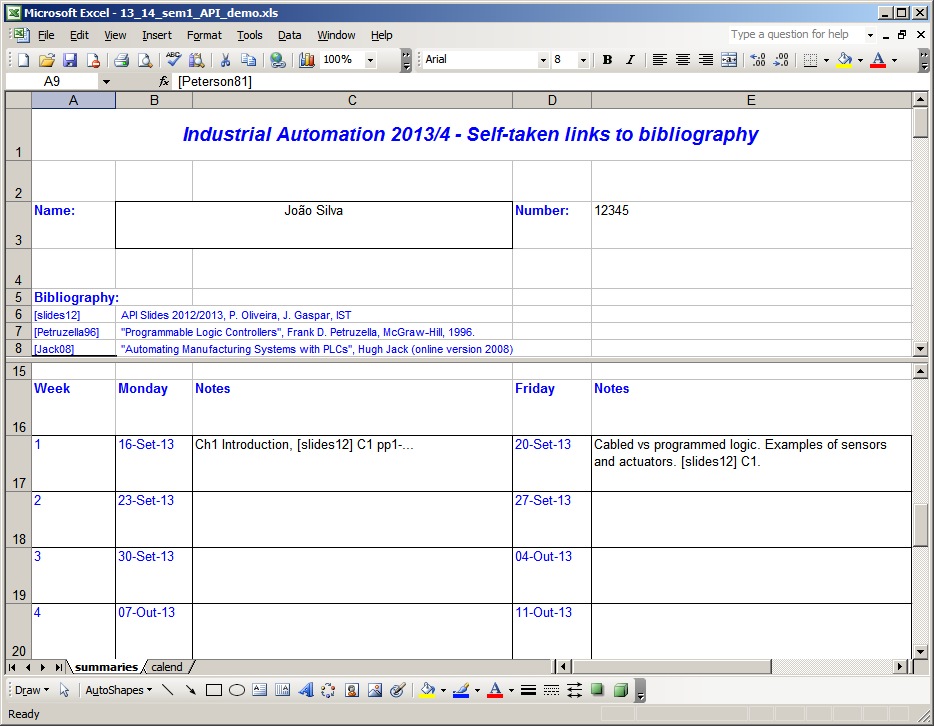
Task: Launch the Chart Wizard
Action: (306, 60)
